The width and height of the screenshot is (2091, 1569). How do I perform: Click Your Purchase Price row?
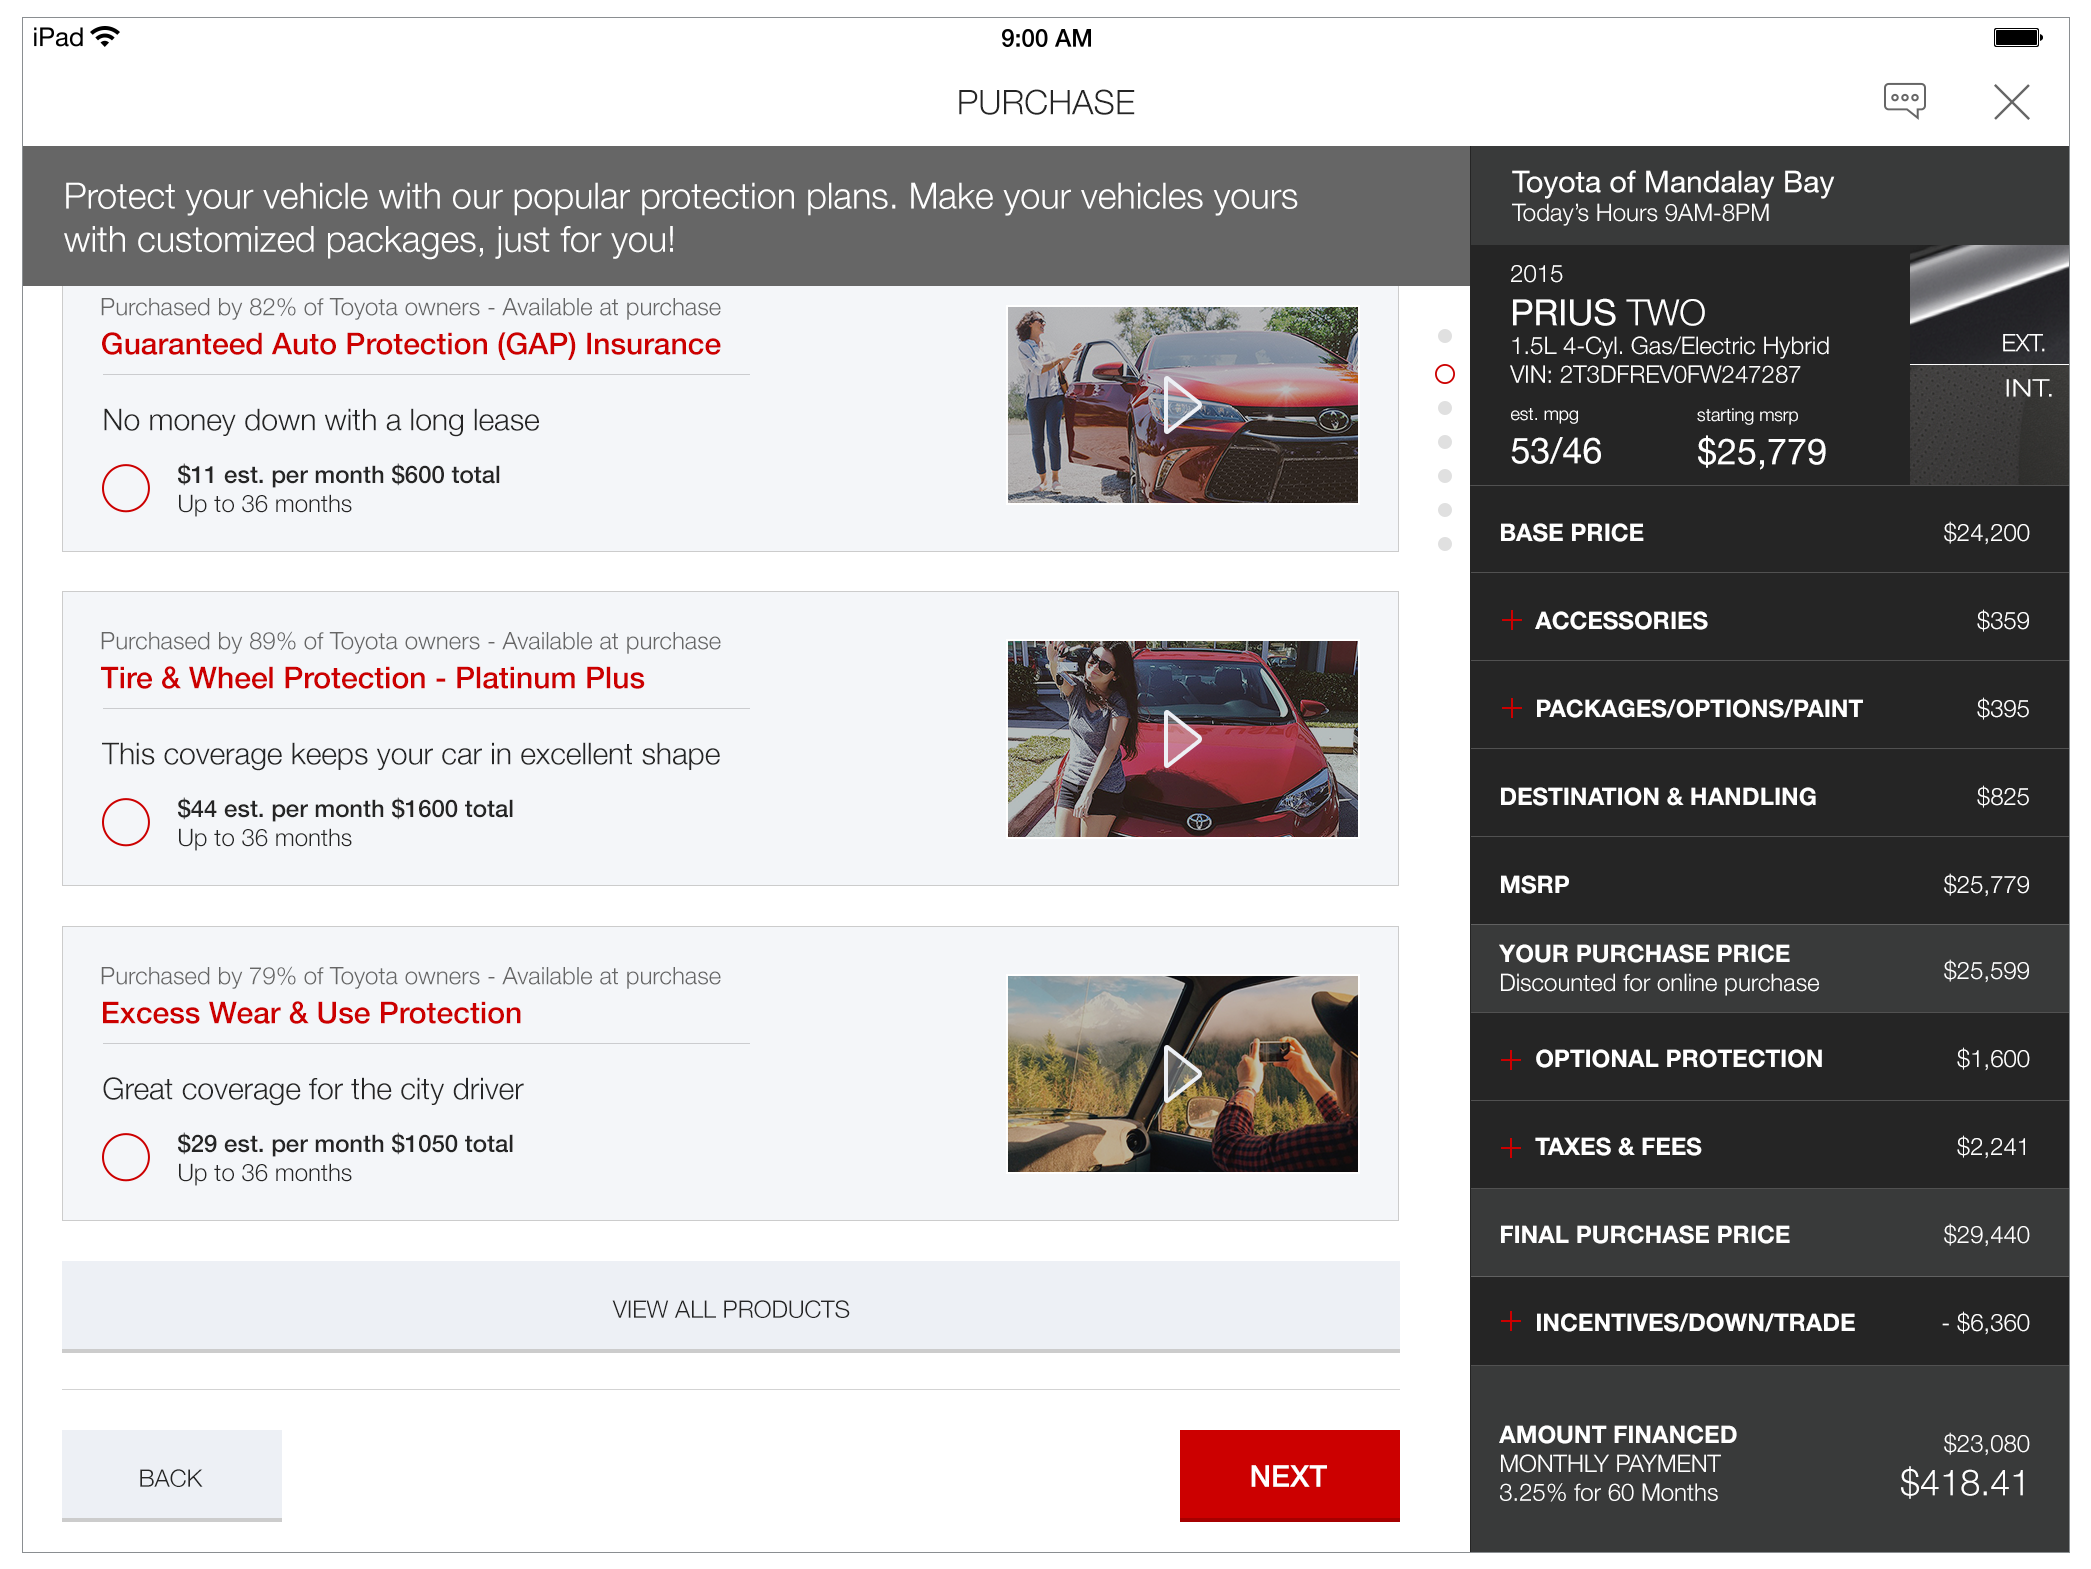point(1769,968)
